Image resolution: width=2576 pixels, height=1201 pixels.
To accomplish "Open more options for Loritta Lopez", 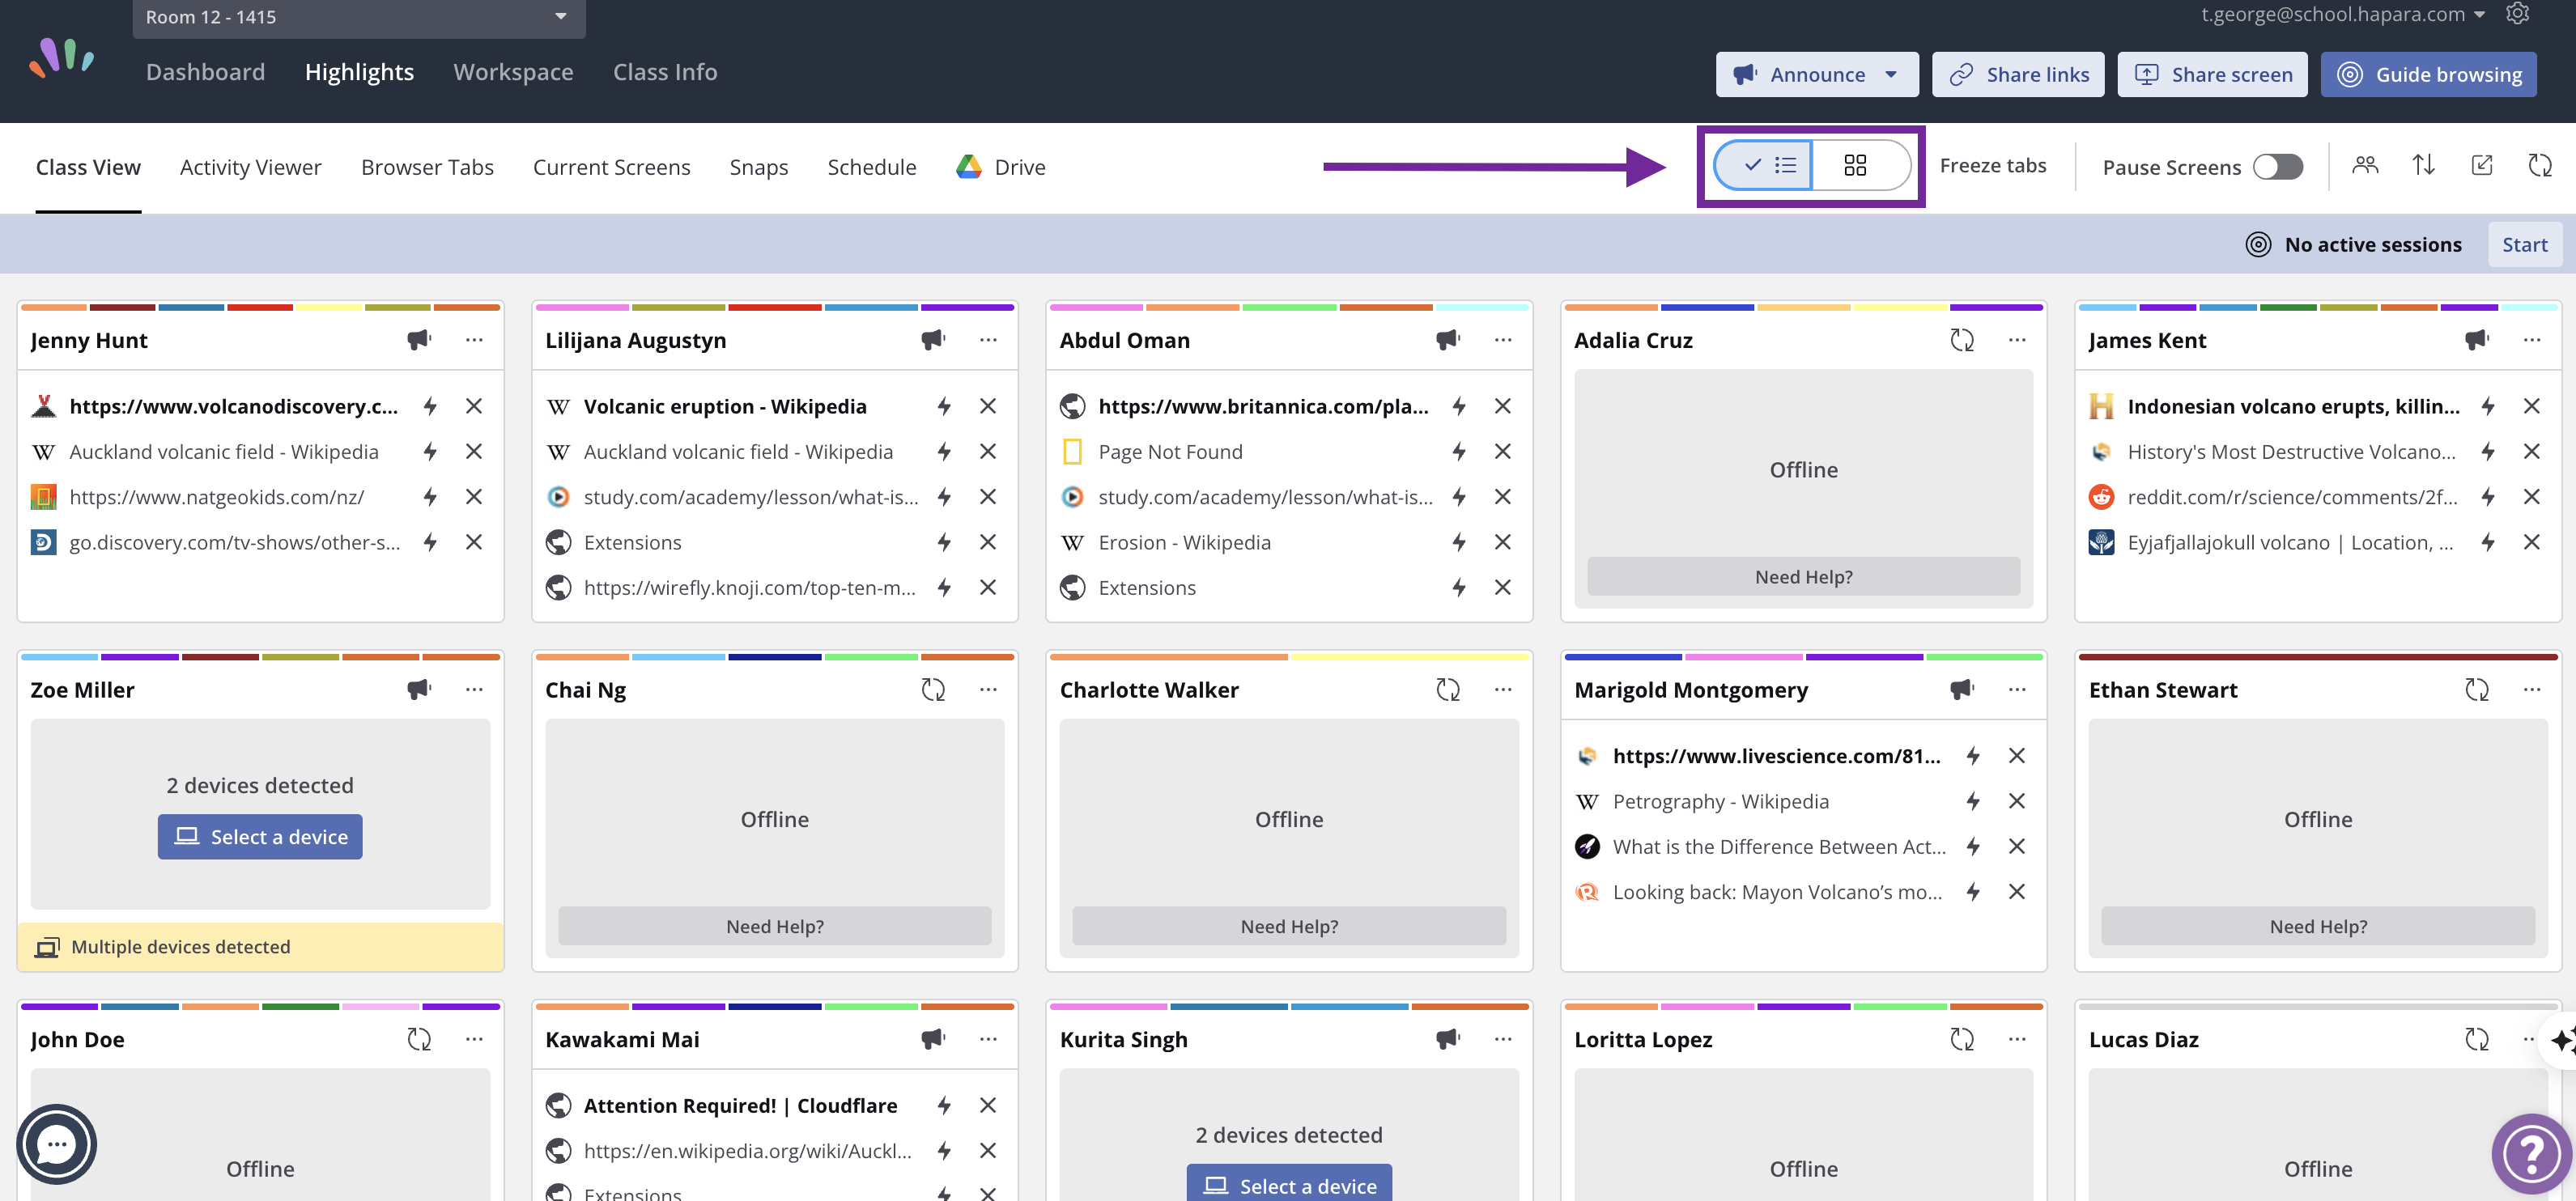I will pyautogui.click(x=2017, y=1039).
